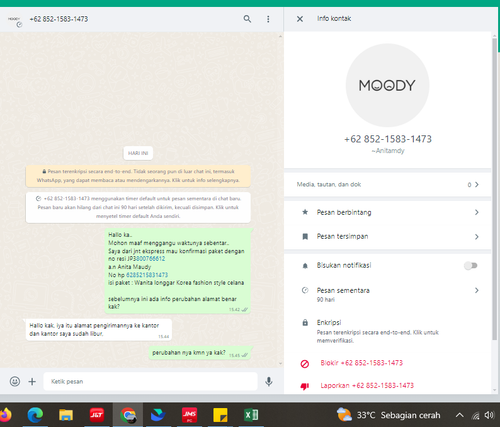Expand the media count chevron
Image resolution: width=500 pixels, height=427 pixels.
click(477, 185)
